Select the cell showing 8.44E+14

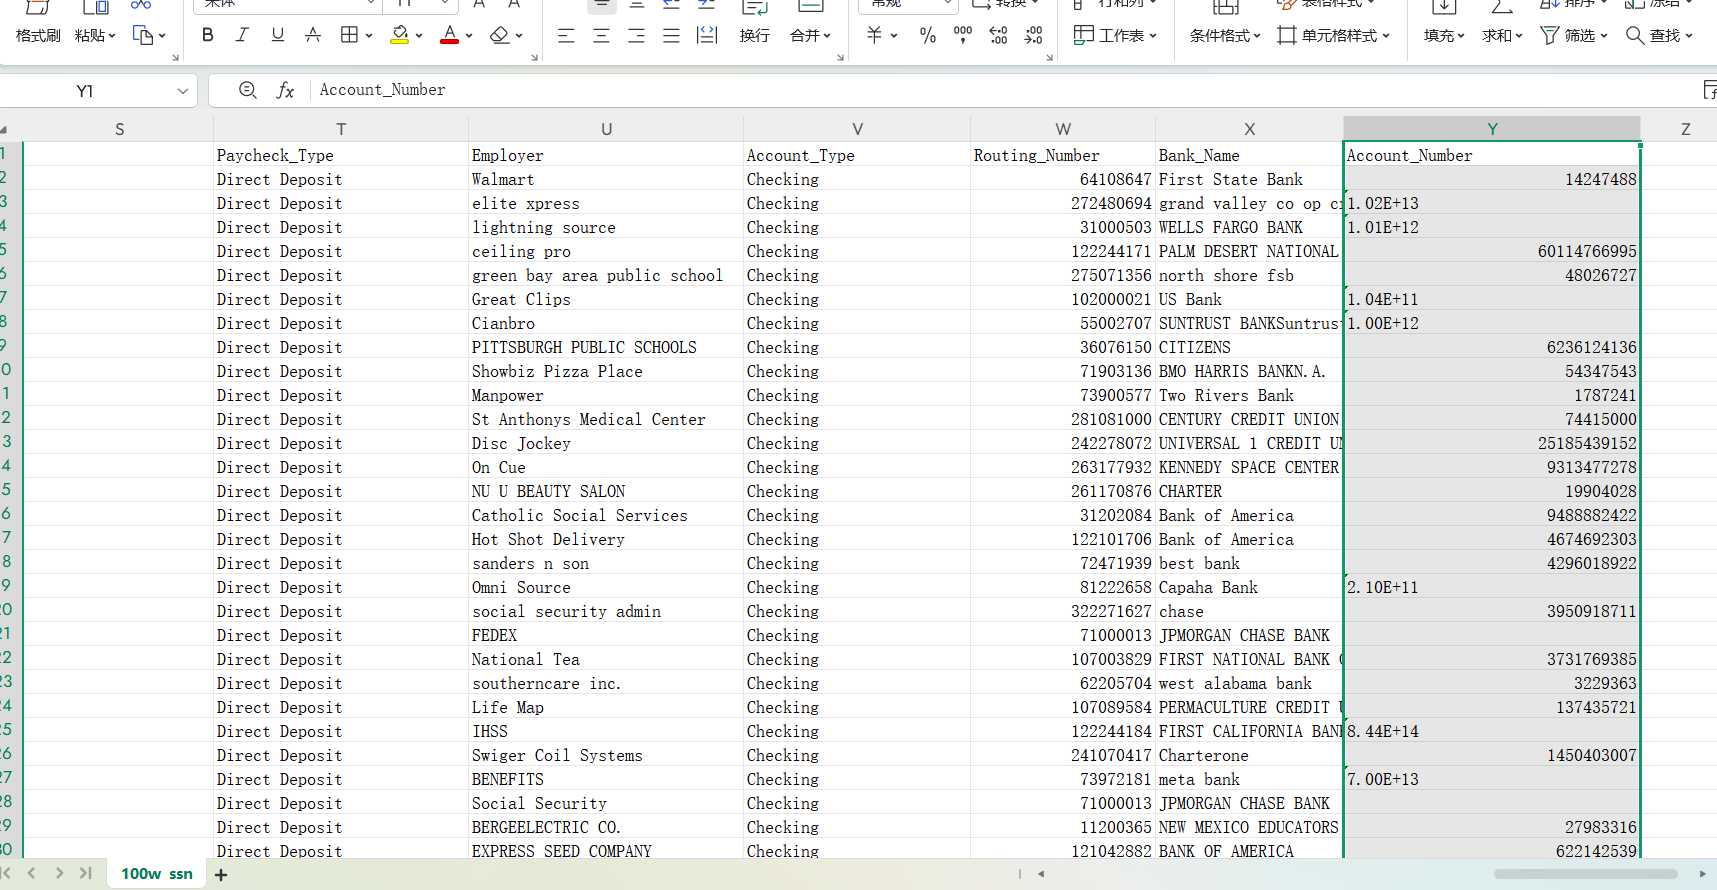[1492, 732]
